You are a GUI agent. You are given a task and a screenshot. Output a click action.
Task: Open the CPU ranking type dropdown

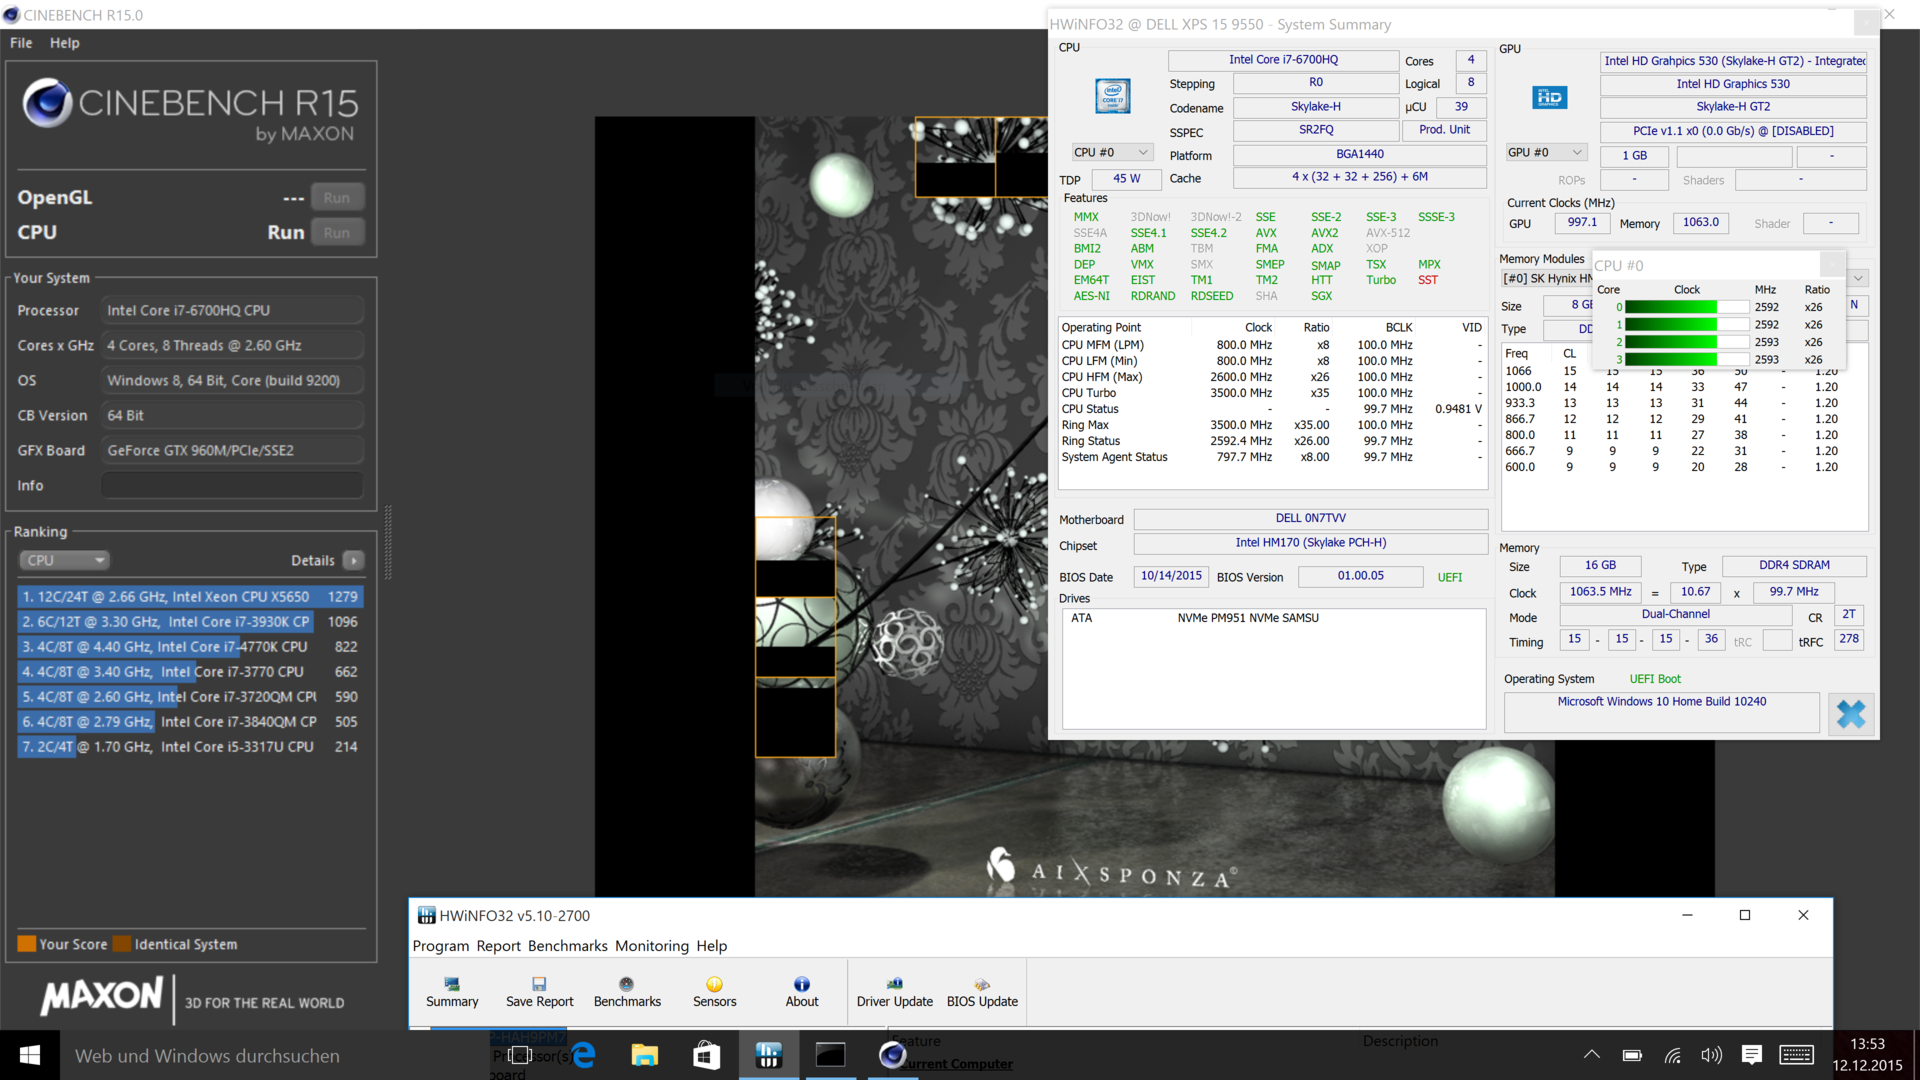click(x=64, y=561)
